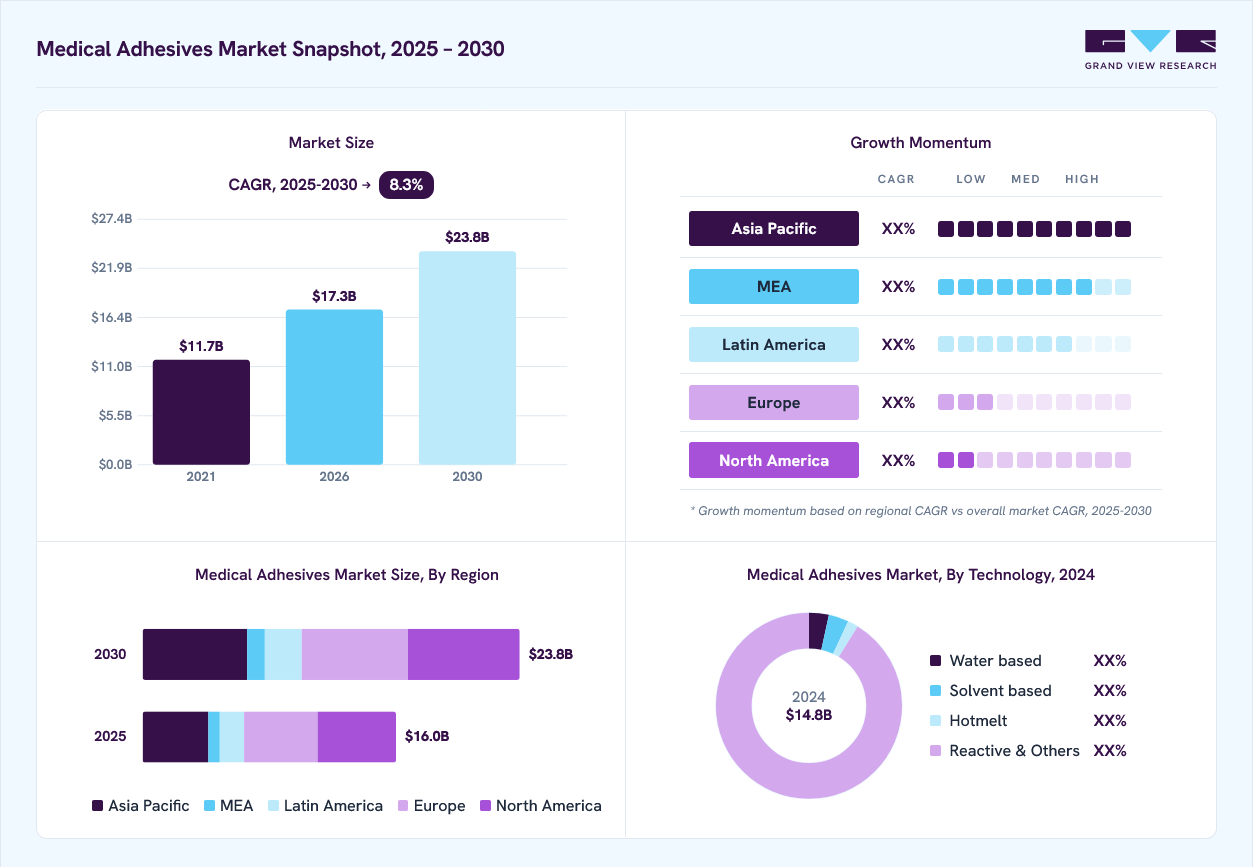
Task: Click the $23.8B label above 2030 bar
Action: pos(467,237)
